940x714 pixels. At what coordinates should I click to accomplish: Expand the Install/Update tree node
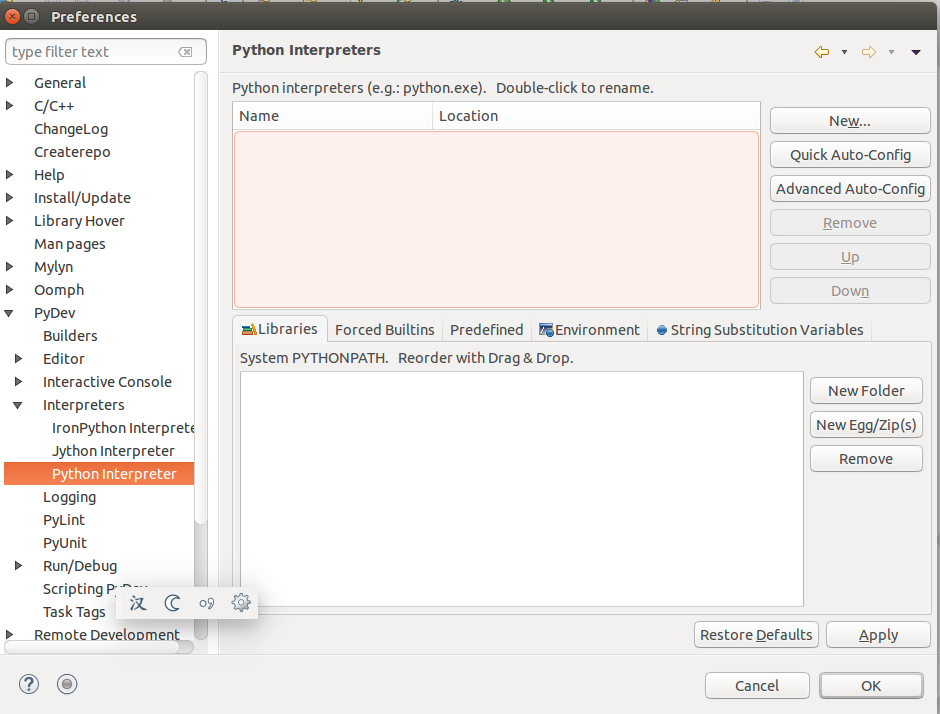tap(9, 197)
